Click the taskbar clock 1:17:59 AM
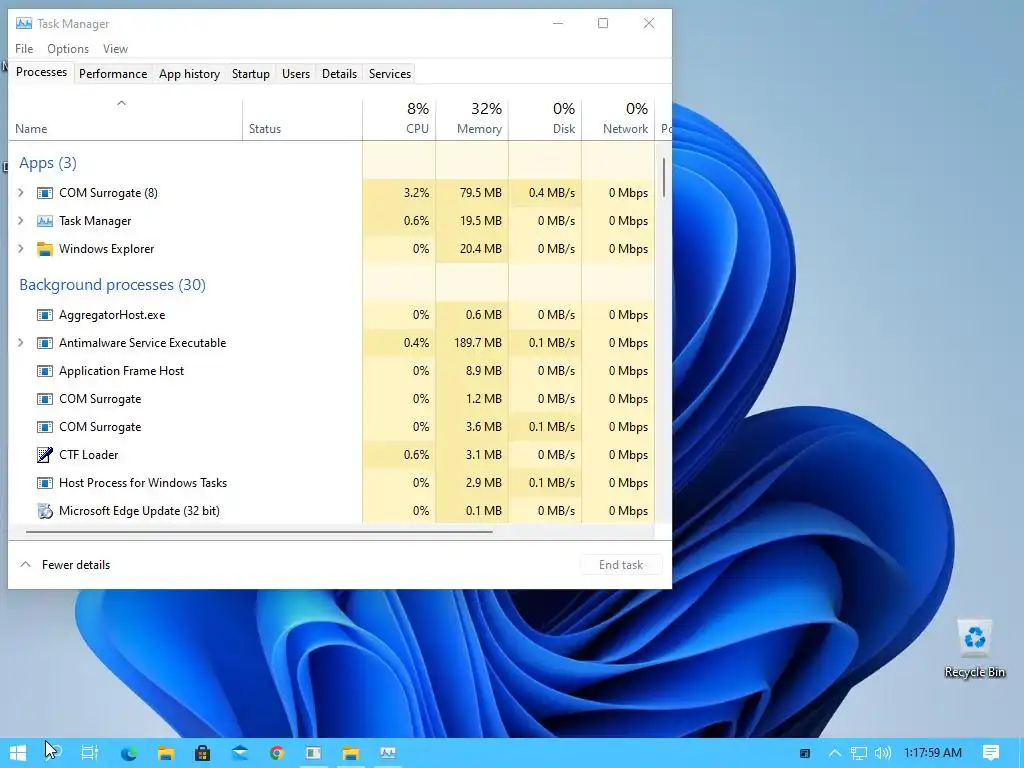The image size is (1024, 768). [x=933, y=753]
